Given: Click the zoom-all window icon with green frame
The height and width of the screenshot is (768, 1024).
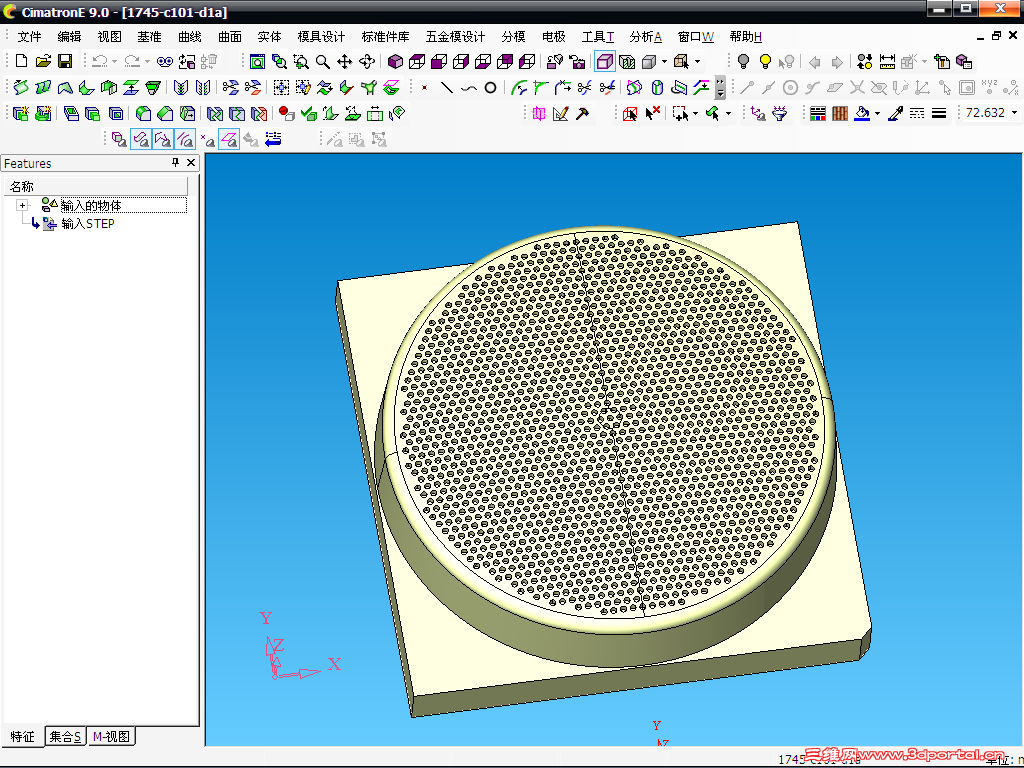Looking at the screenshot, I should (x=257, y=61).
